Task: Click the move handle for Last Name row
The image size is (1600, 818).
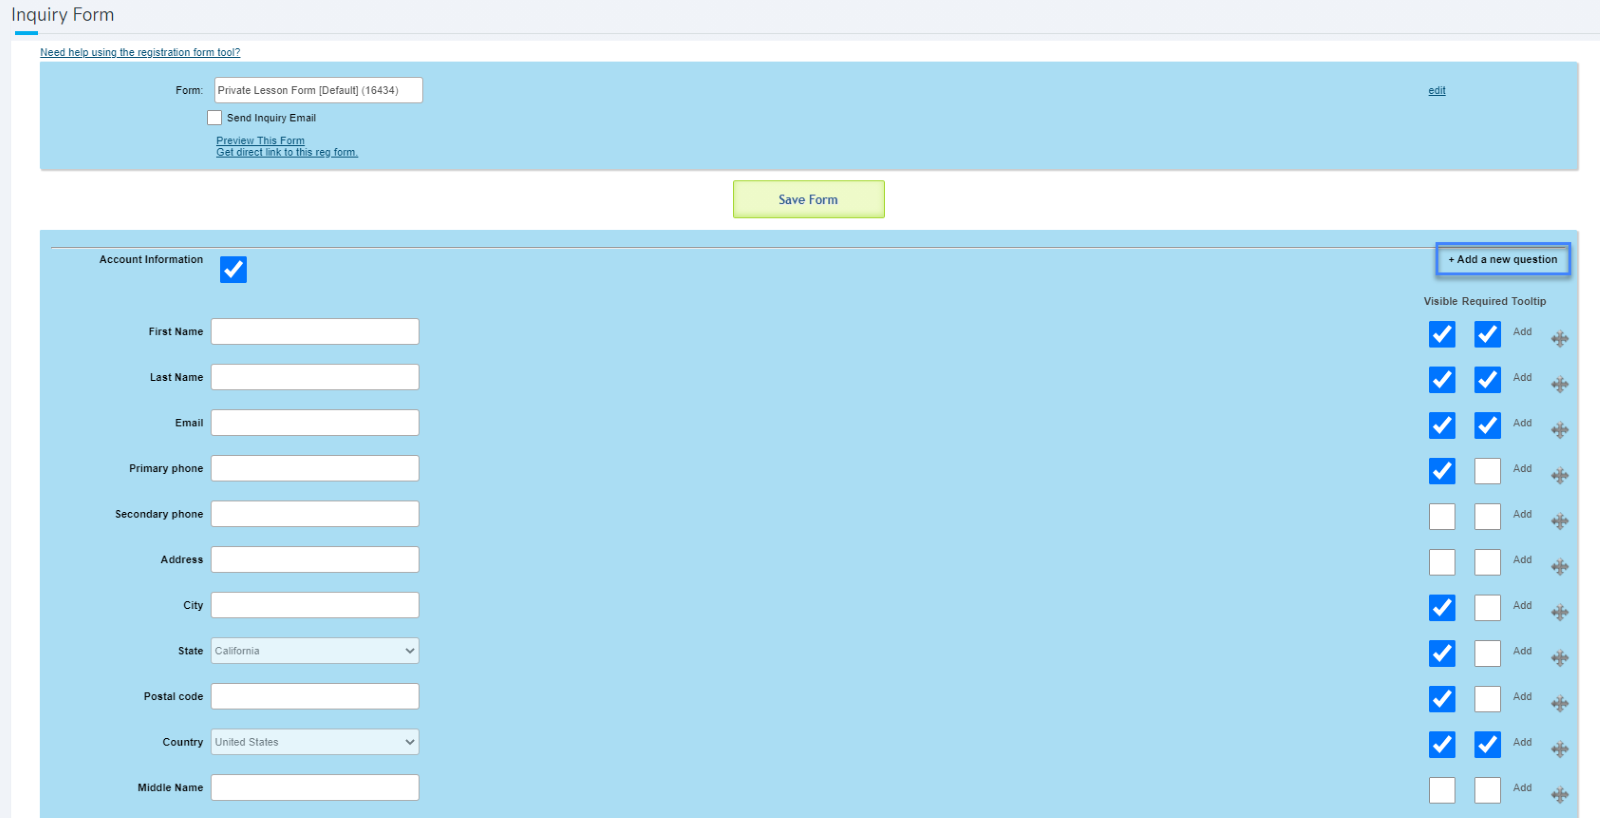Action: tap(1560, 385)
